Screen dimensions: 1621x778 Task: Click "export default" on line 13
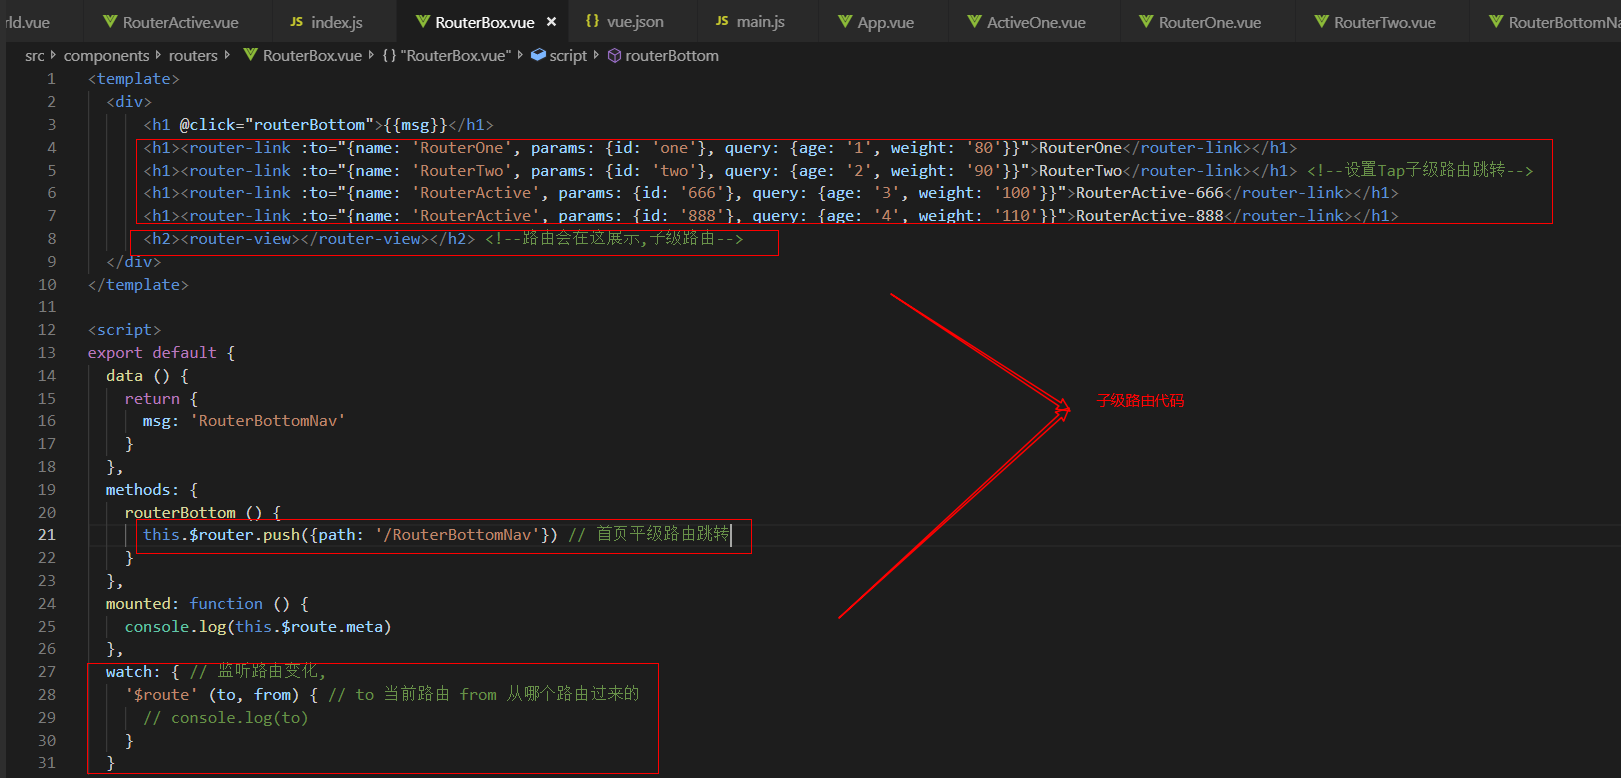coord(152,353)
